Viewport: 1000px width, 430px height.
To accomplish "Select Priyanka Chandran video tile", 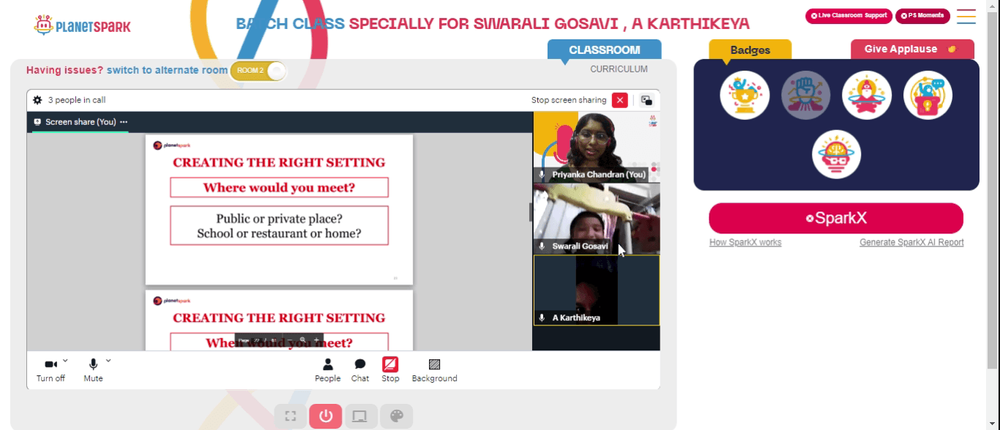I will [596, 147].
